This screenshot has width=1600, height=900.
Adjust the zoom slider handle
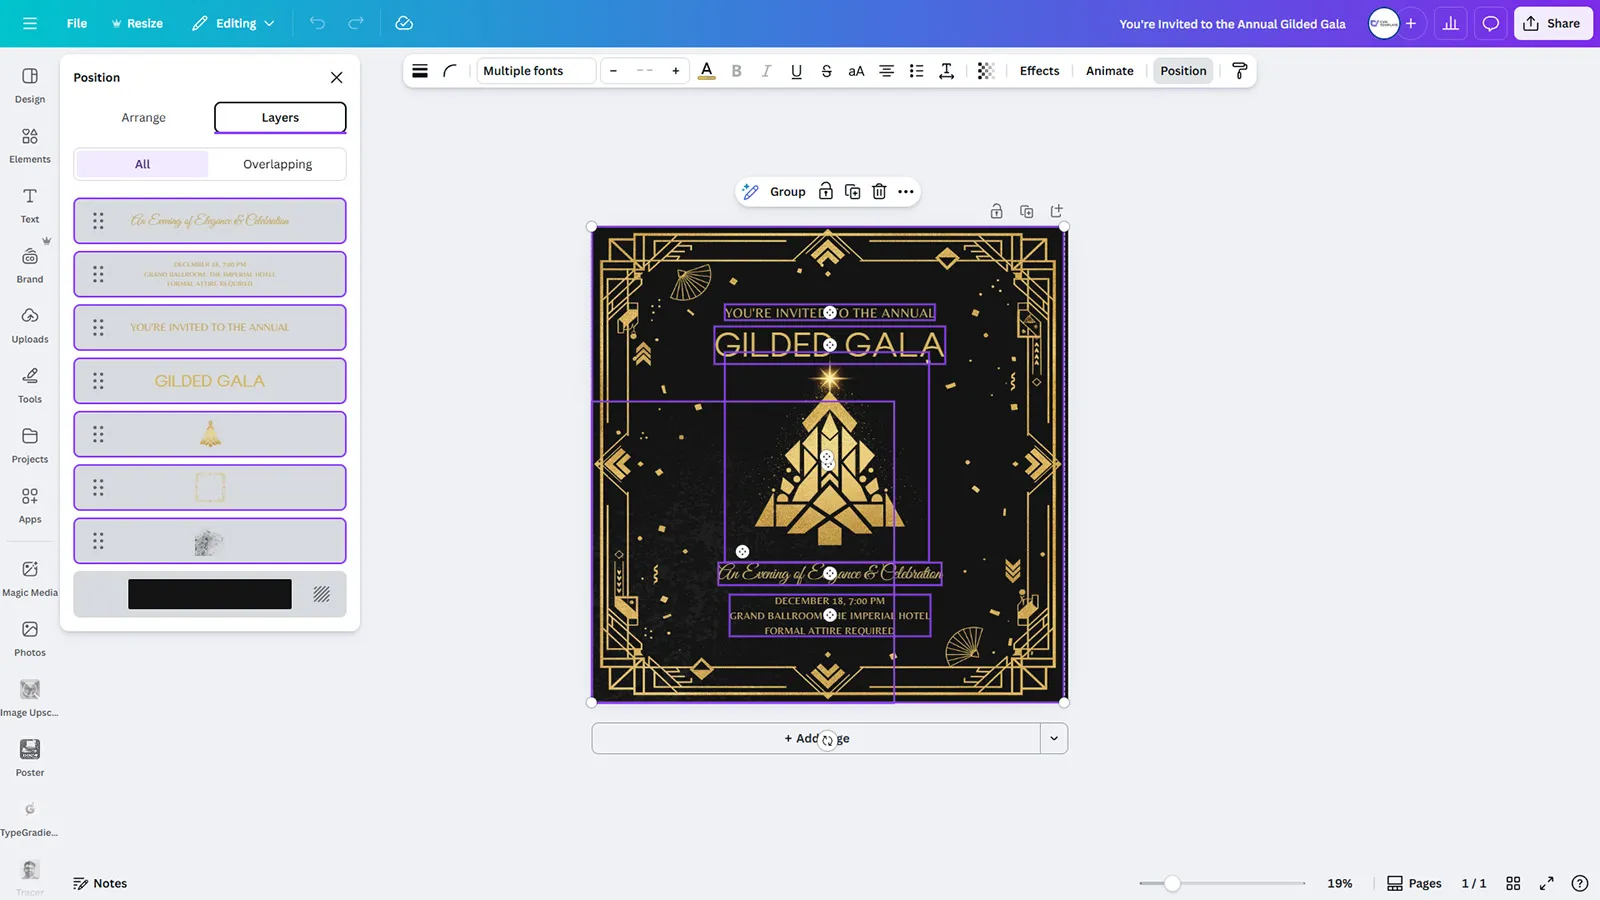pos(1172,884)
